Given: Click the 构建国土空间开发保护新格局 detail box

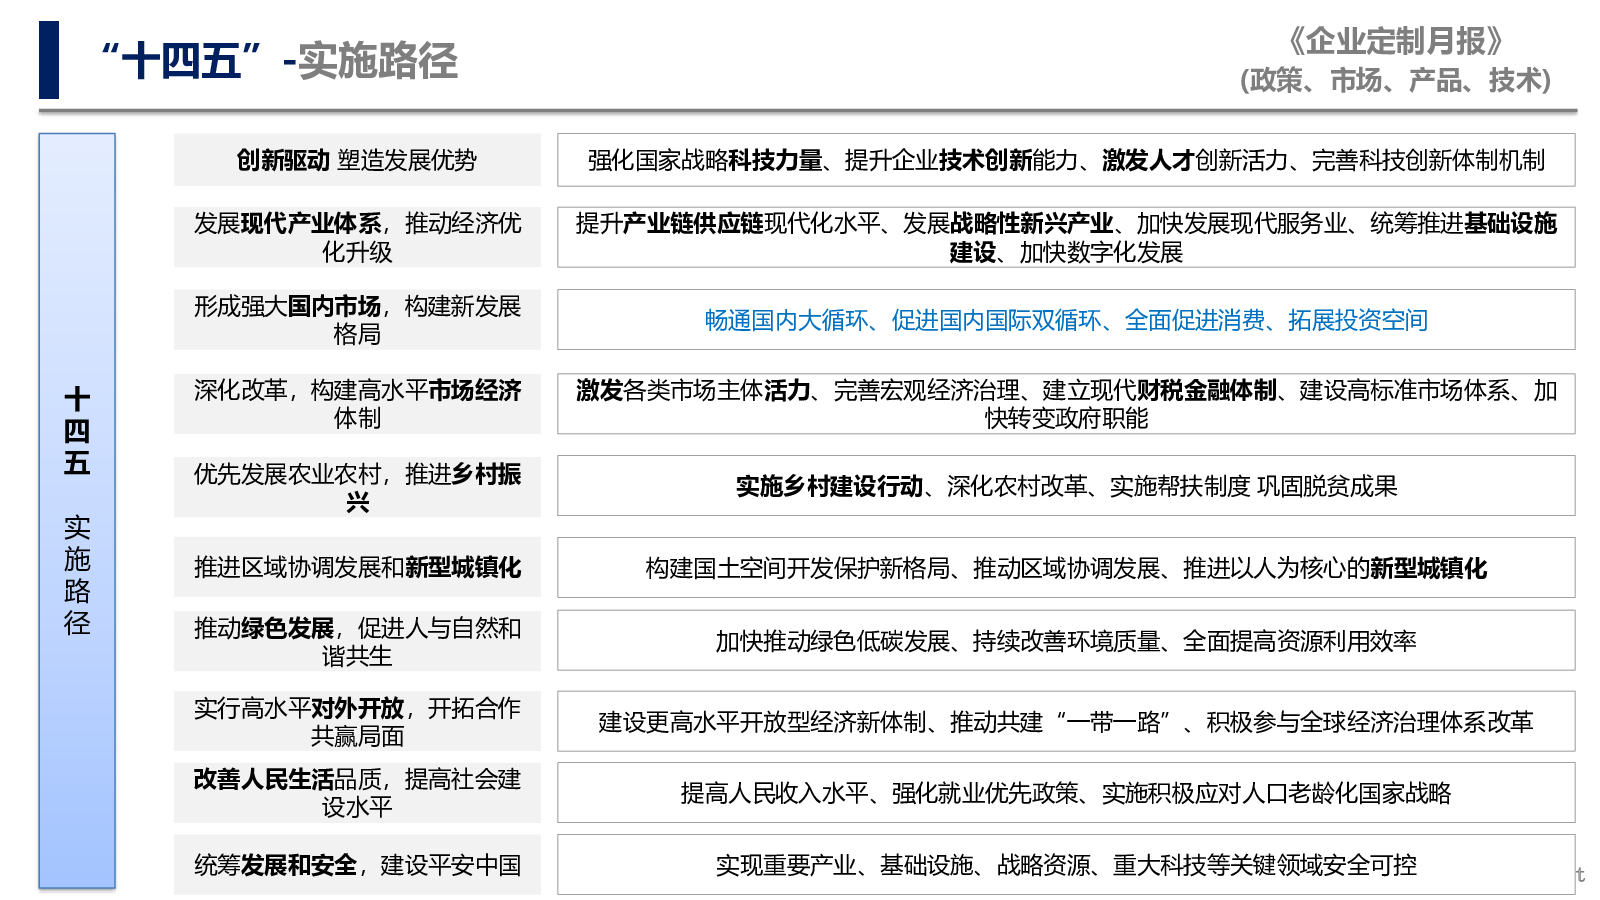Looking at the screenshot, I should [1066, 568].
